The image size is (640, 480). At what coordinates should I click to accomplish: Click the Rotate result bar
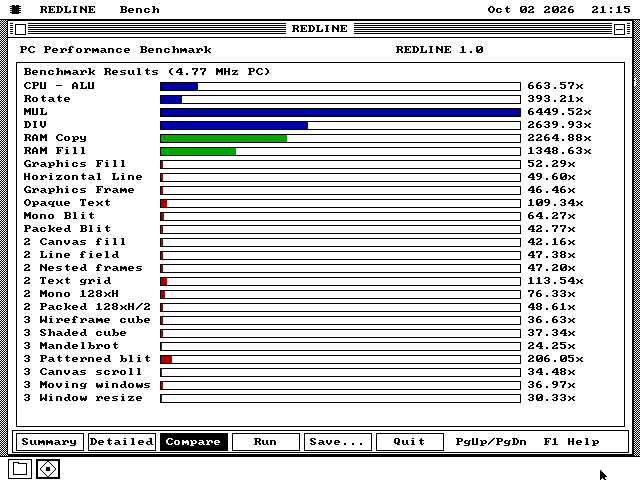tap(340, 99)
